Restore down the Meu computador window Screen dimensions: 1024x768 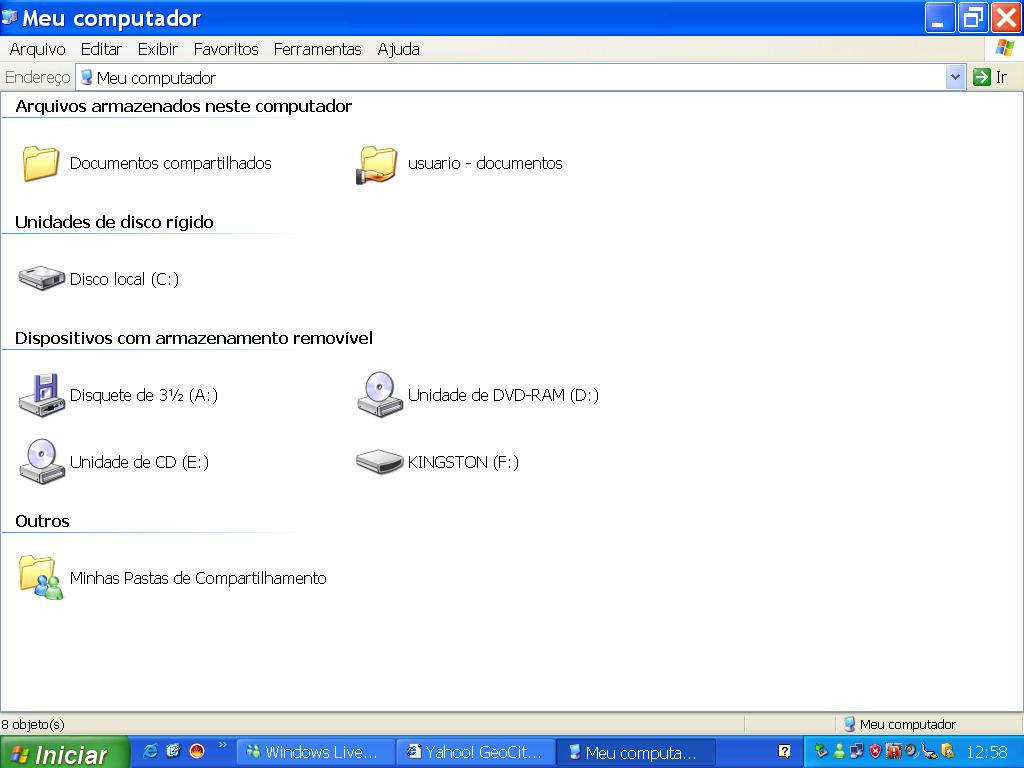click(973, 17)
